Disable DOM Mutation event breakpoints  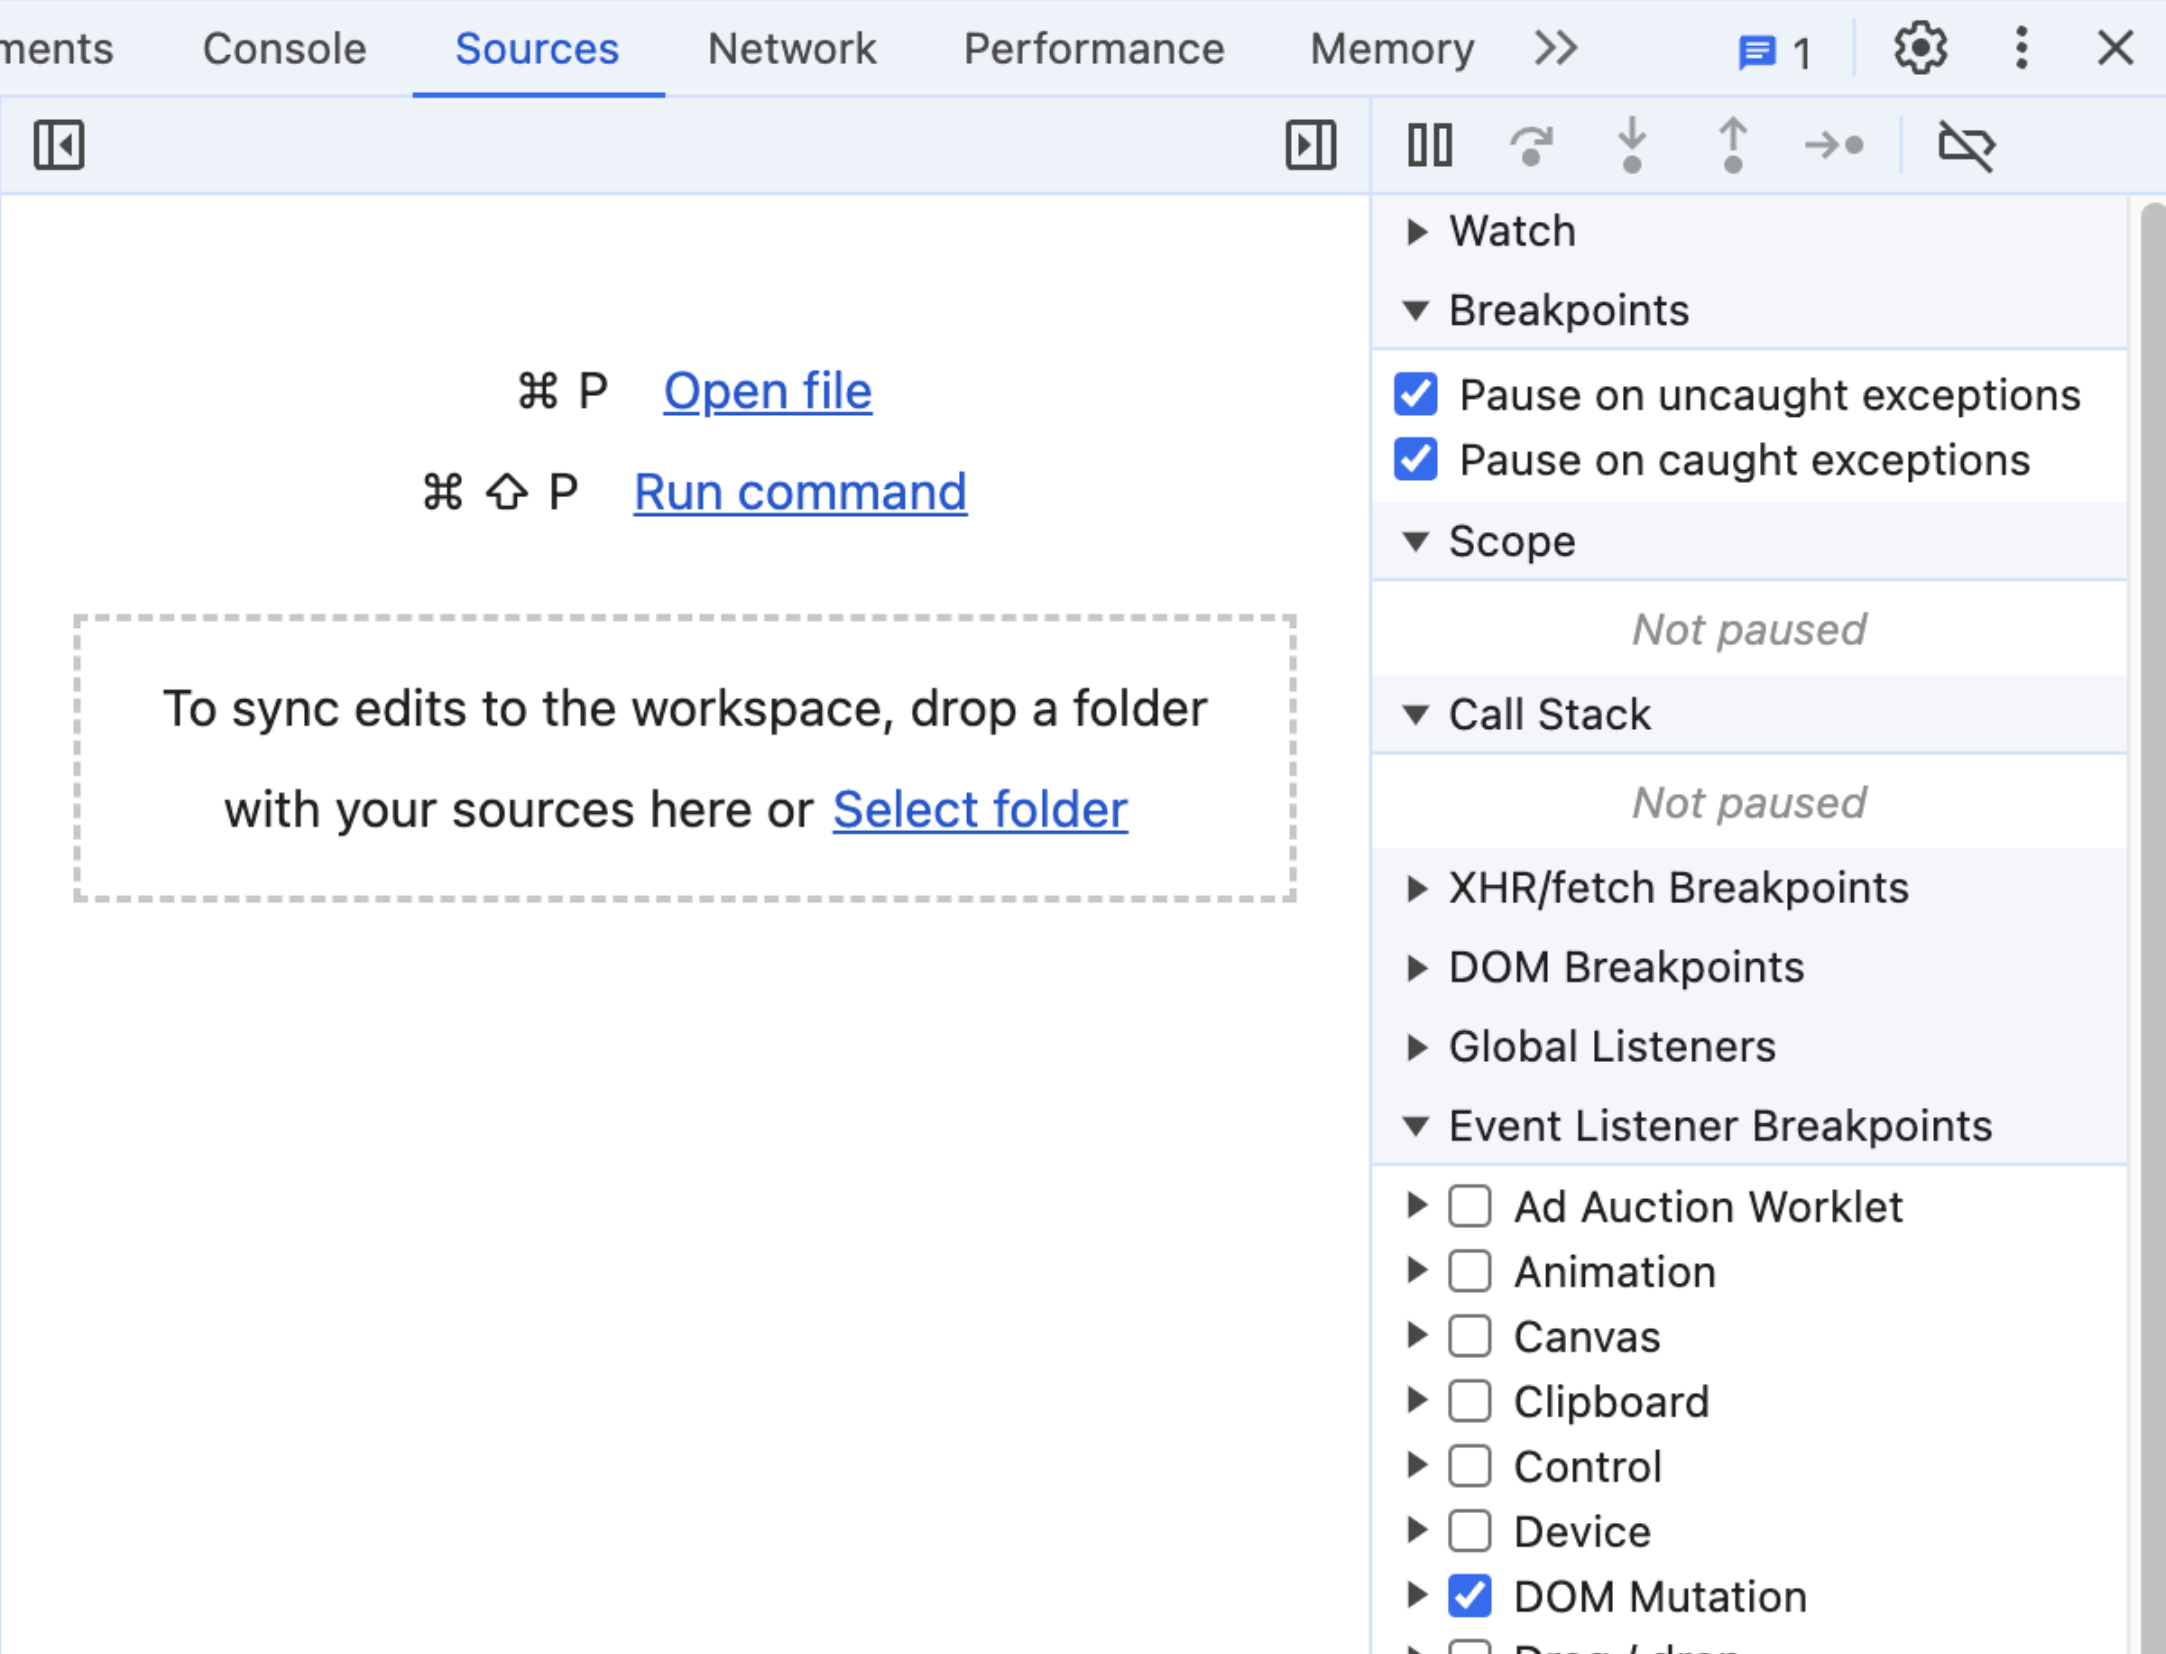(x=1469, y=1596)
